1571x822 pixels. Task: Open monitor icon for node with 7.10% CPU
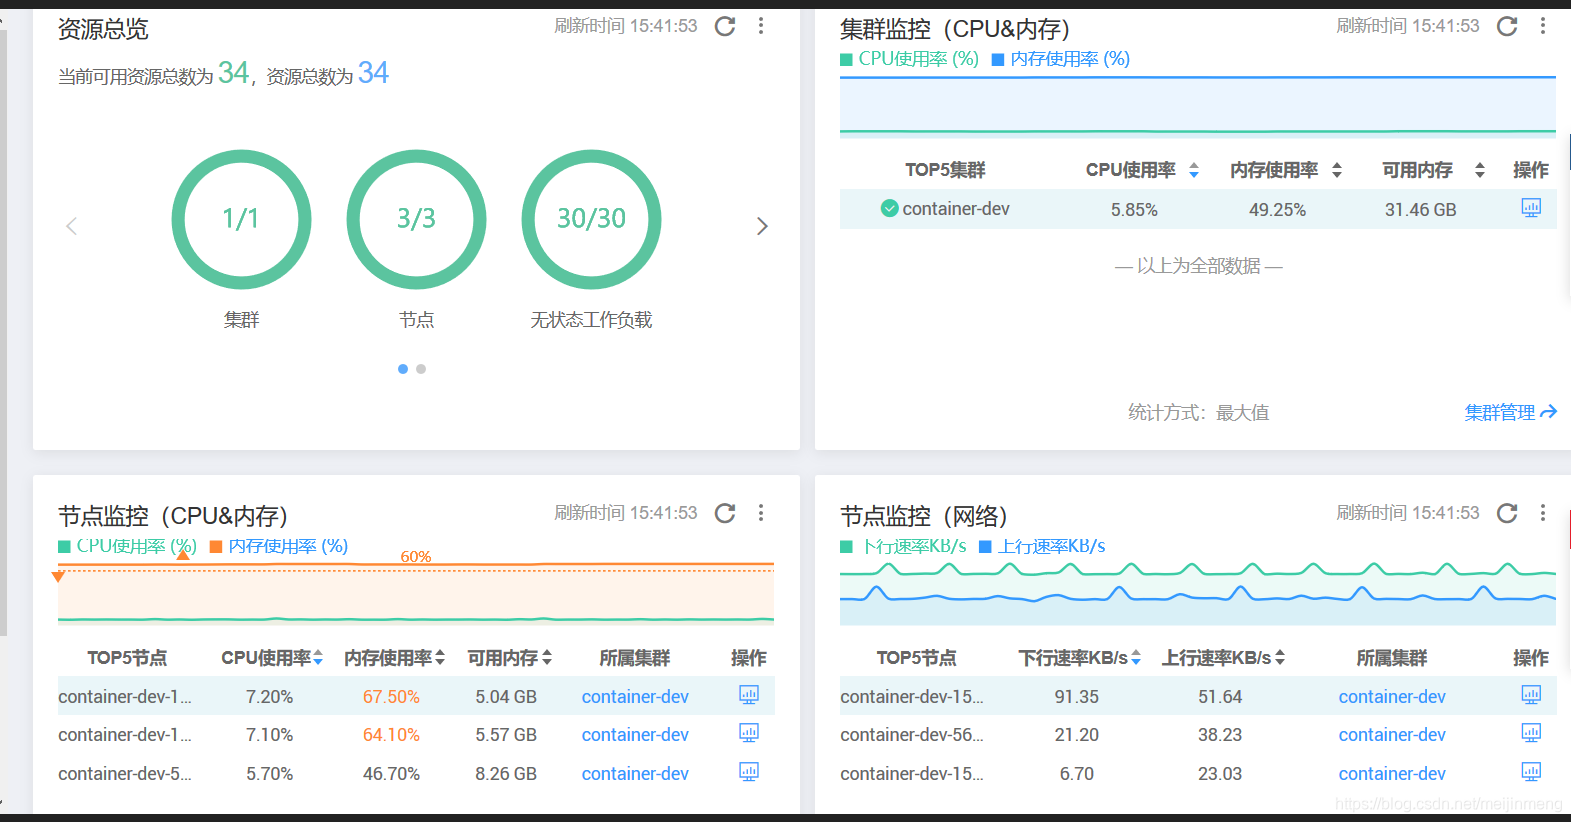(x=749, y=733)
